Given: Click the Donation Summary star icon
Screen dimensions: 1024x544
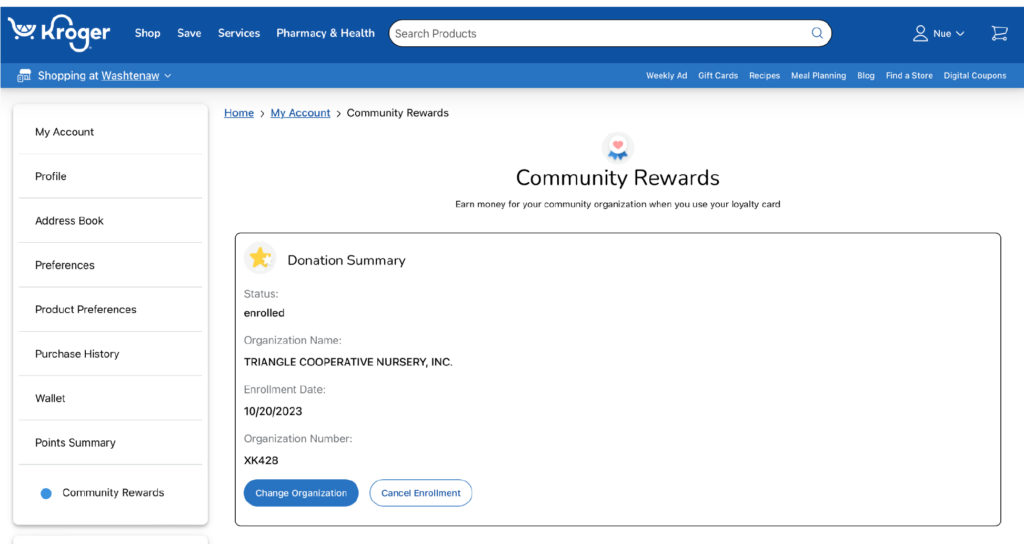Looking at the screenshot, I should click(260, 258).
